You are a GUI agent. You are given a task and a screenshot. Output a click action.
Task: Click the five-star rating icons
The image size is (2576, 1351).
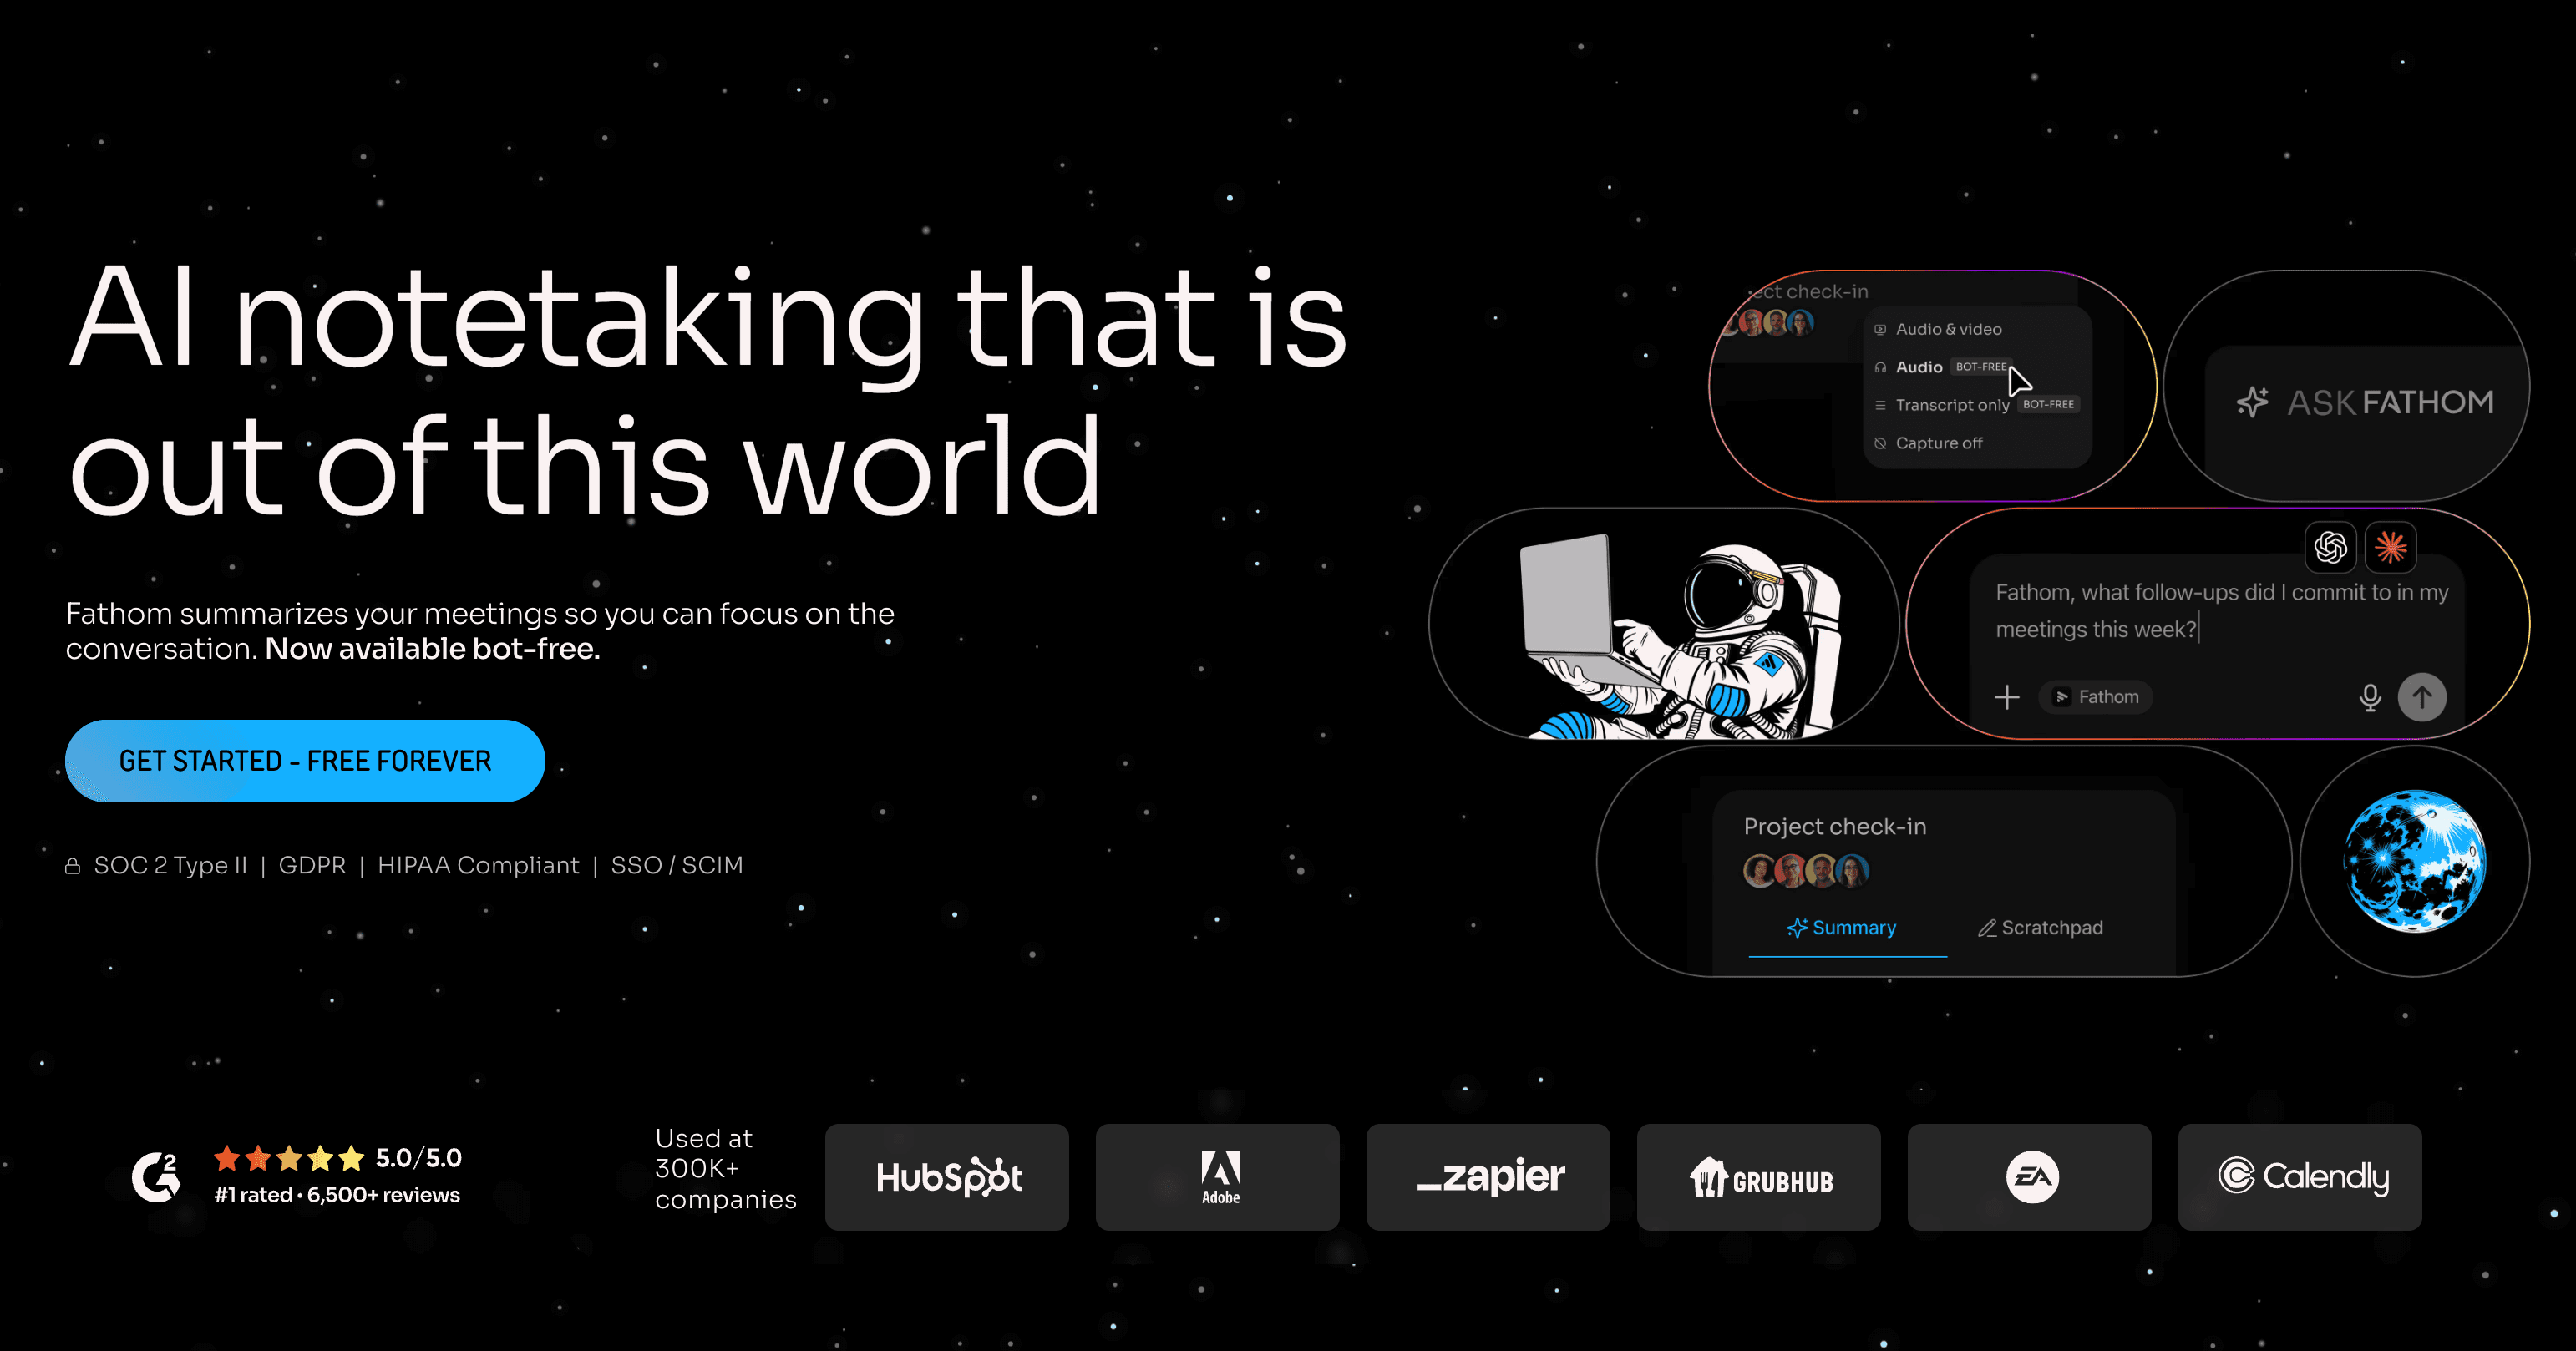point(289,1158)
